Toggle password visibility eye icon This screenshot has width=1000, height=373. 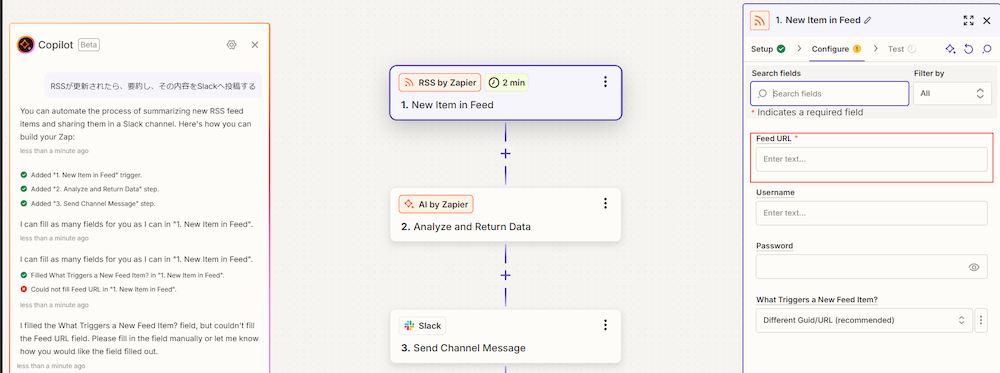coord(974,267)
